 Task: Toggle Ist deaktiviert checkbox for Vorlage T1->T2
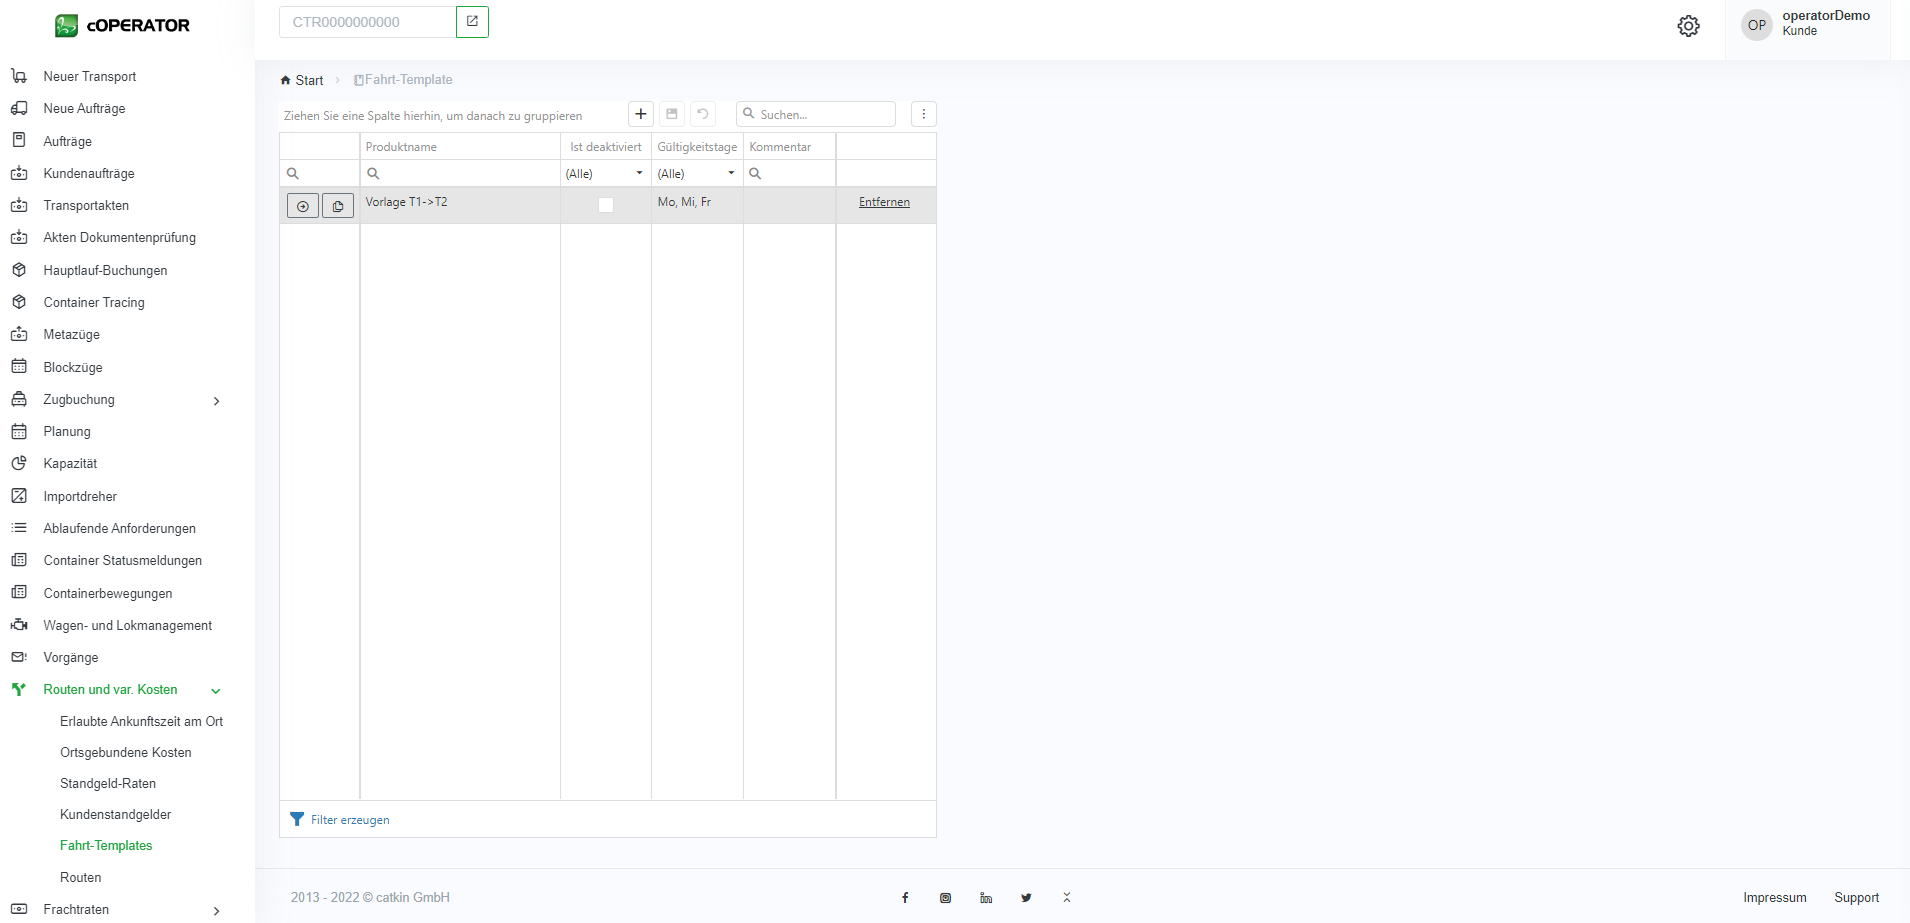click(606, 205)
